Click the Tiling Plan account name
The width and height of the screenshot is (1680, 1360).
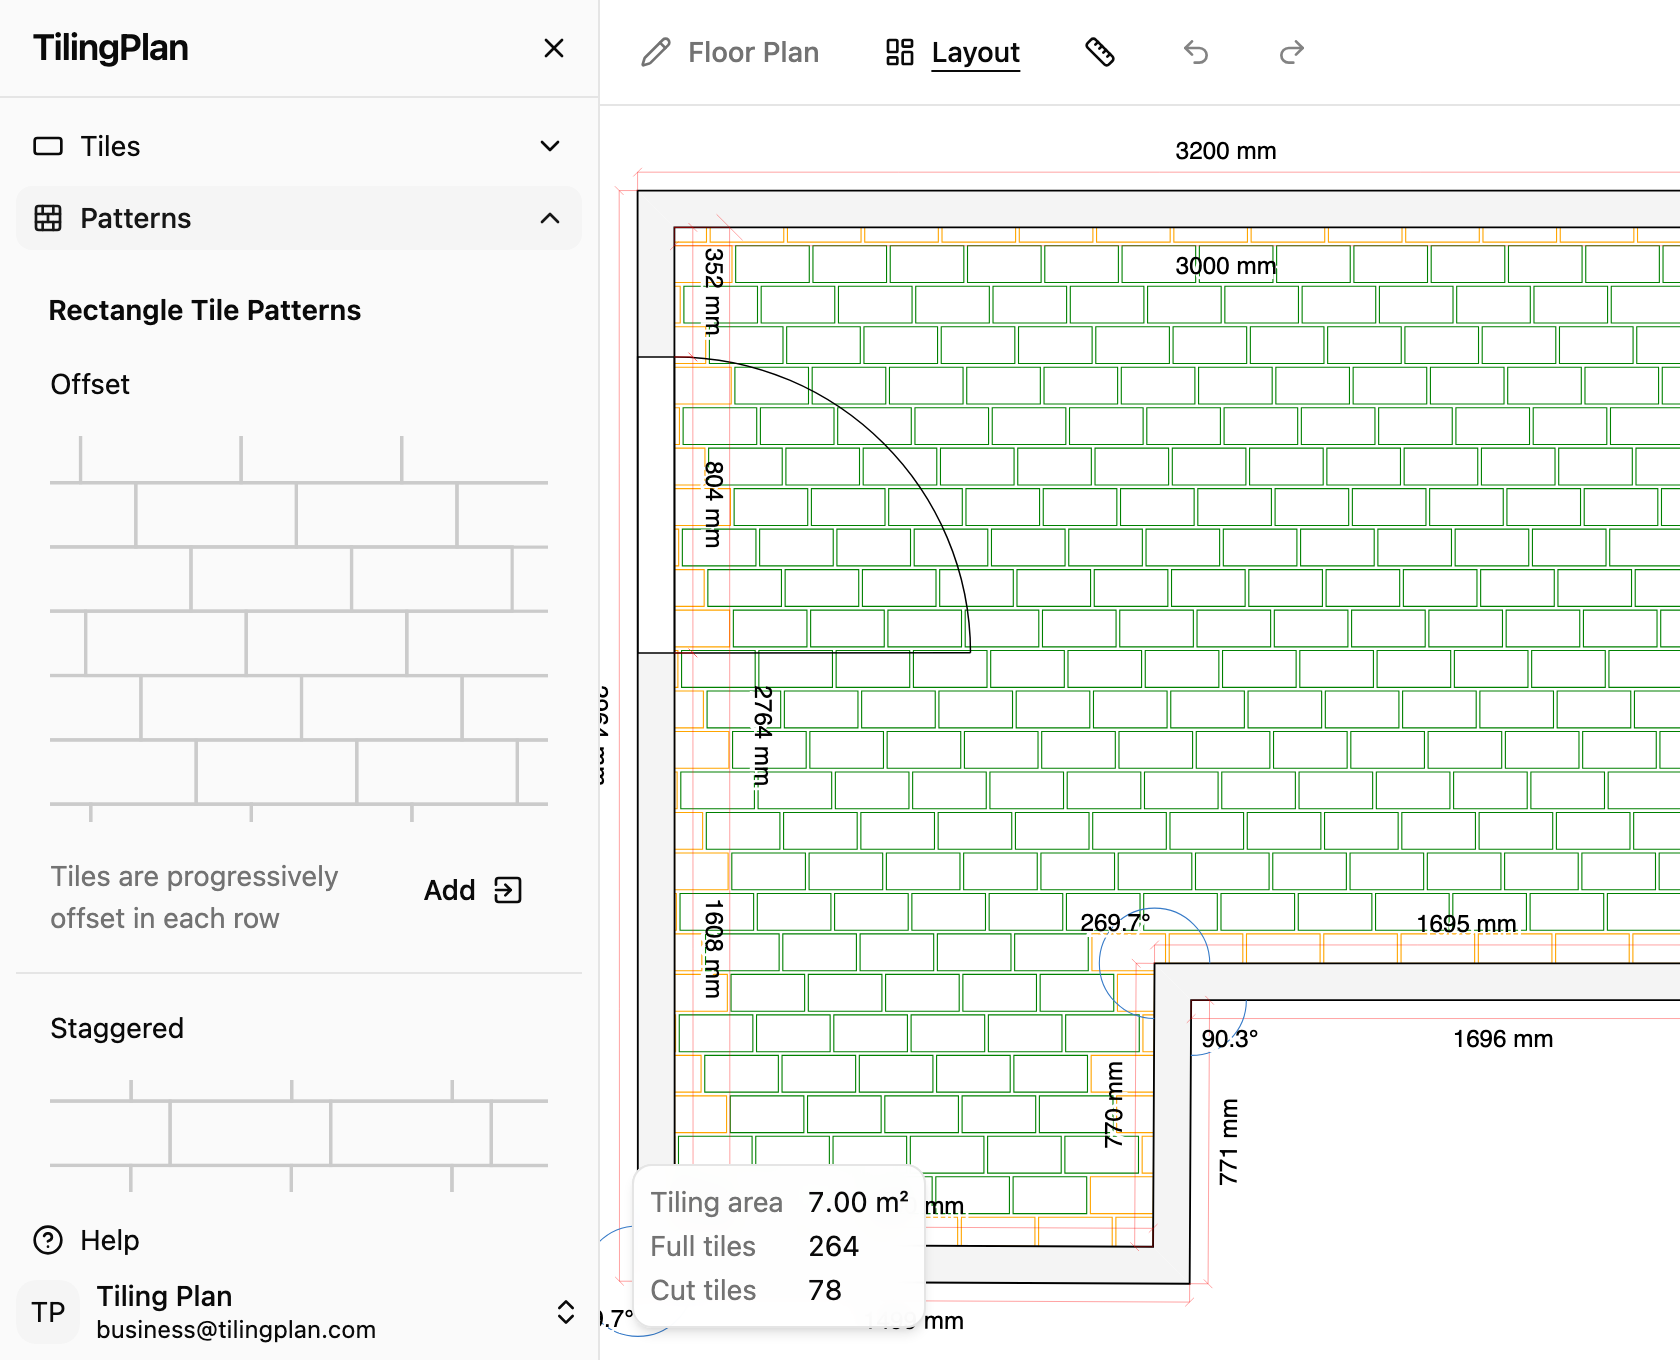[164, 1296]
